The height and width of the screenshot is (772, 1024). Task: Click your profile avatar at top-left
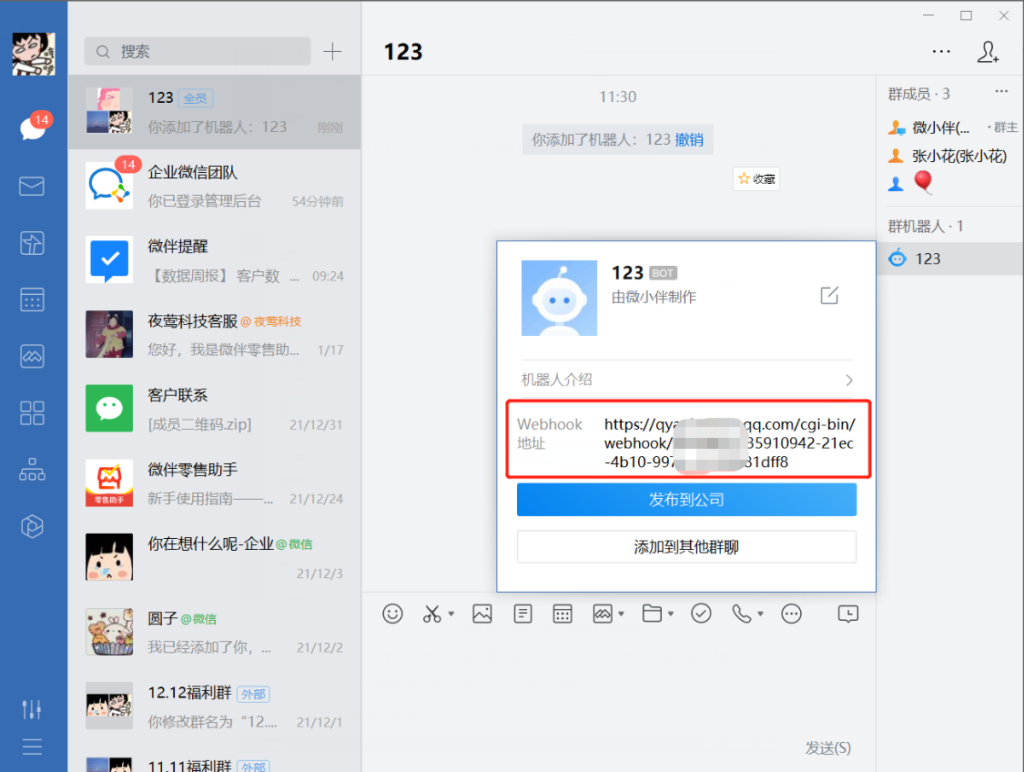(x=34, y=54)
